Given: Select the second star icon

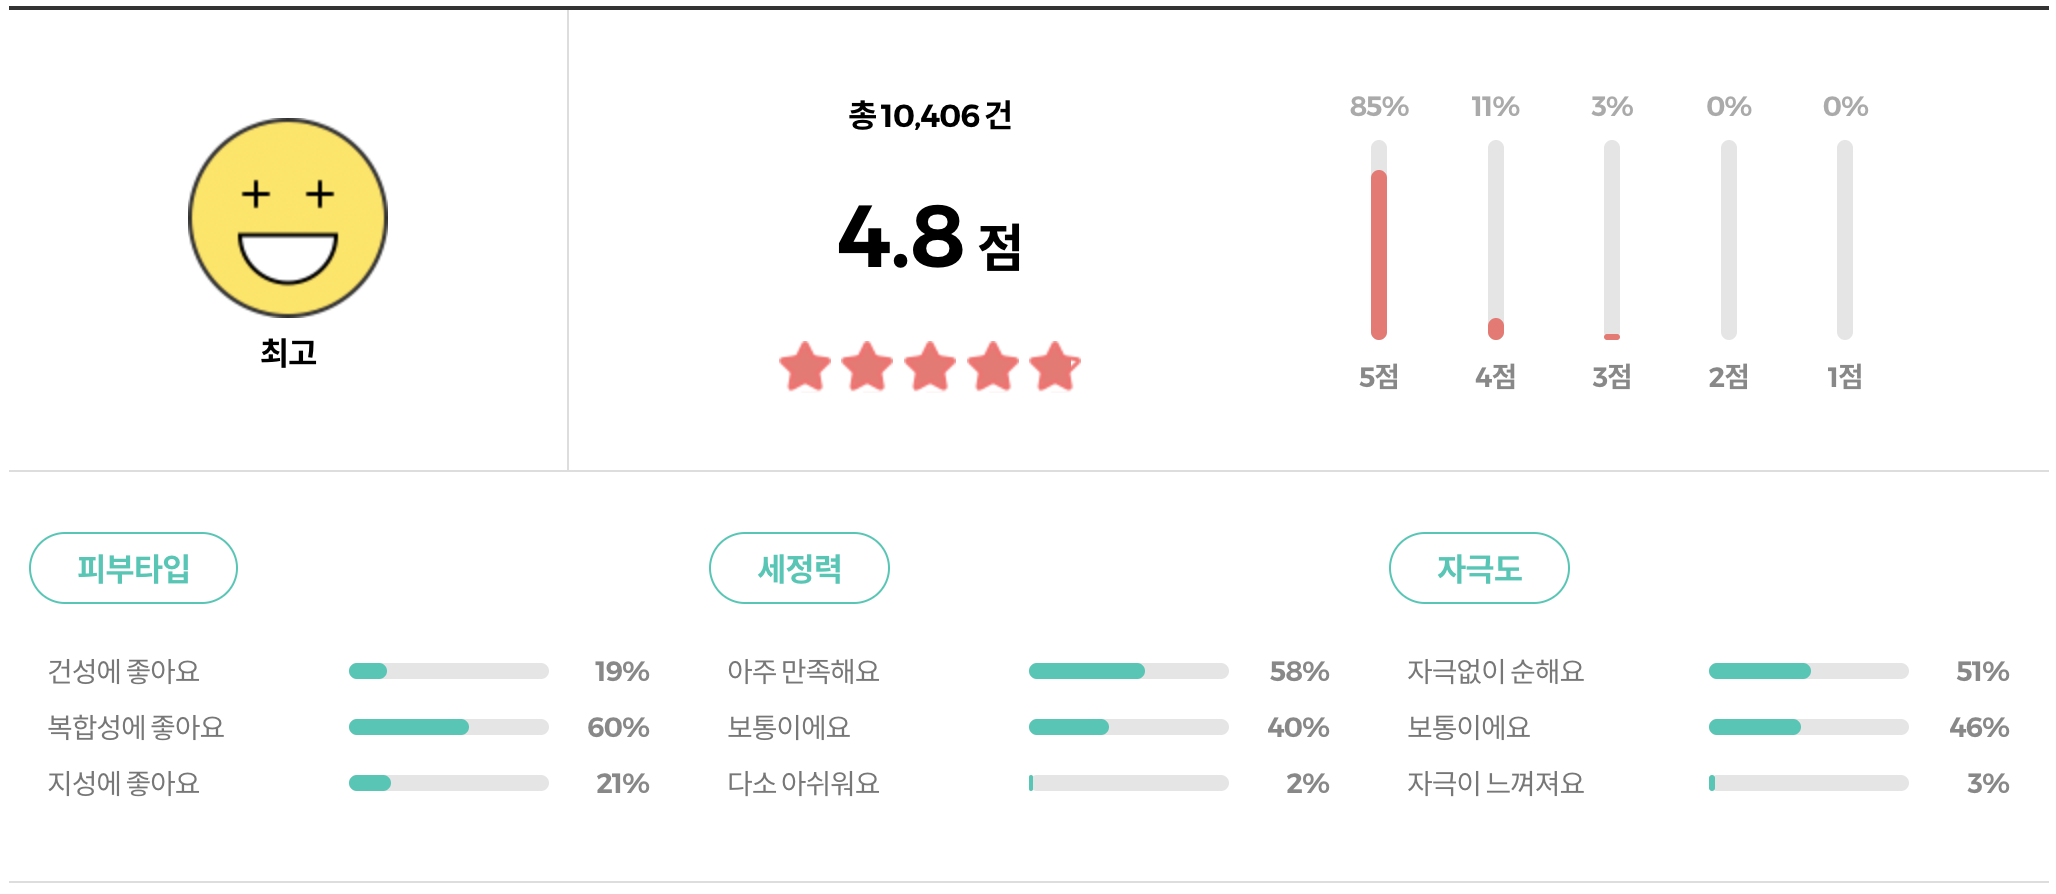Looking at the screenshot, I should (866, 367).
